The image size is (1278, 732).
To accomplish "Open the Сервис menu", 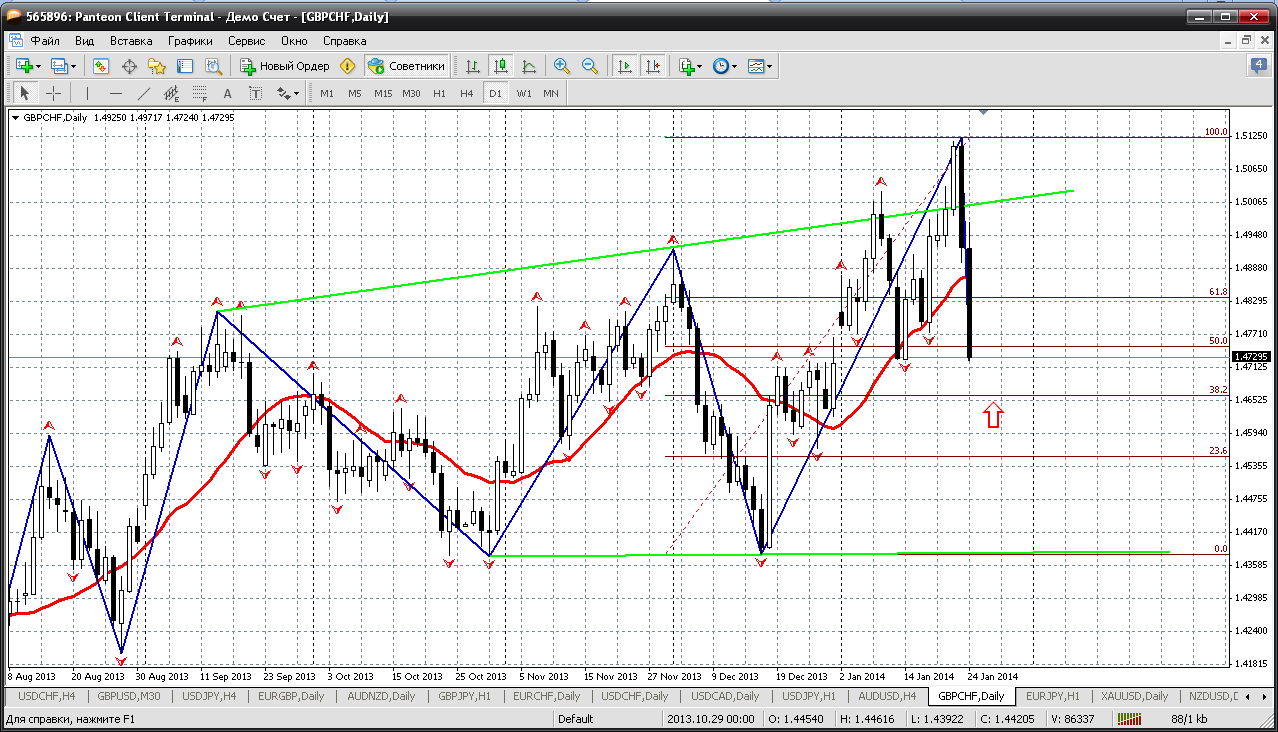I will click(246, 41).
